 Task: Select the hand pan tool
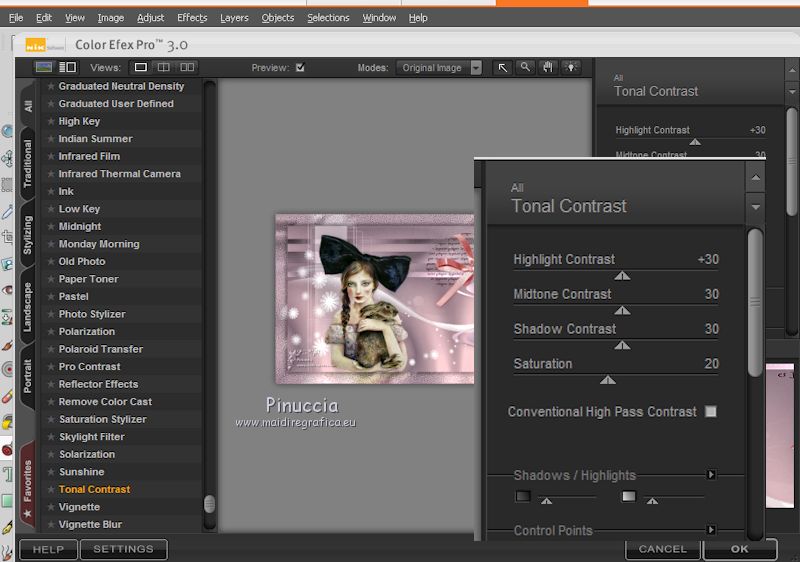548,67
